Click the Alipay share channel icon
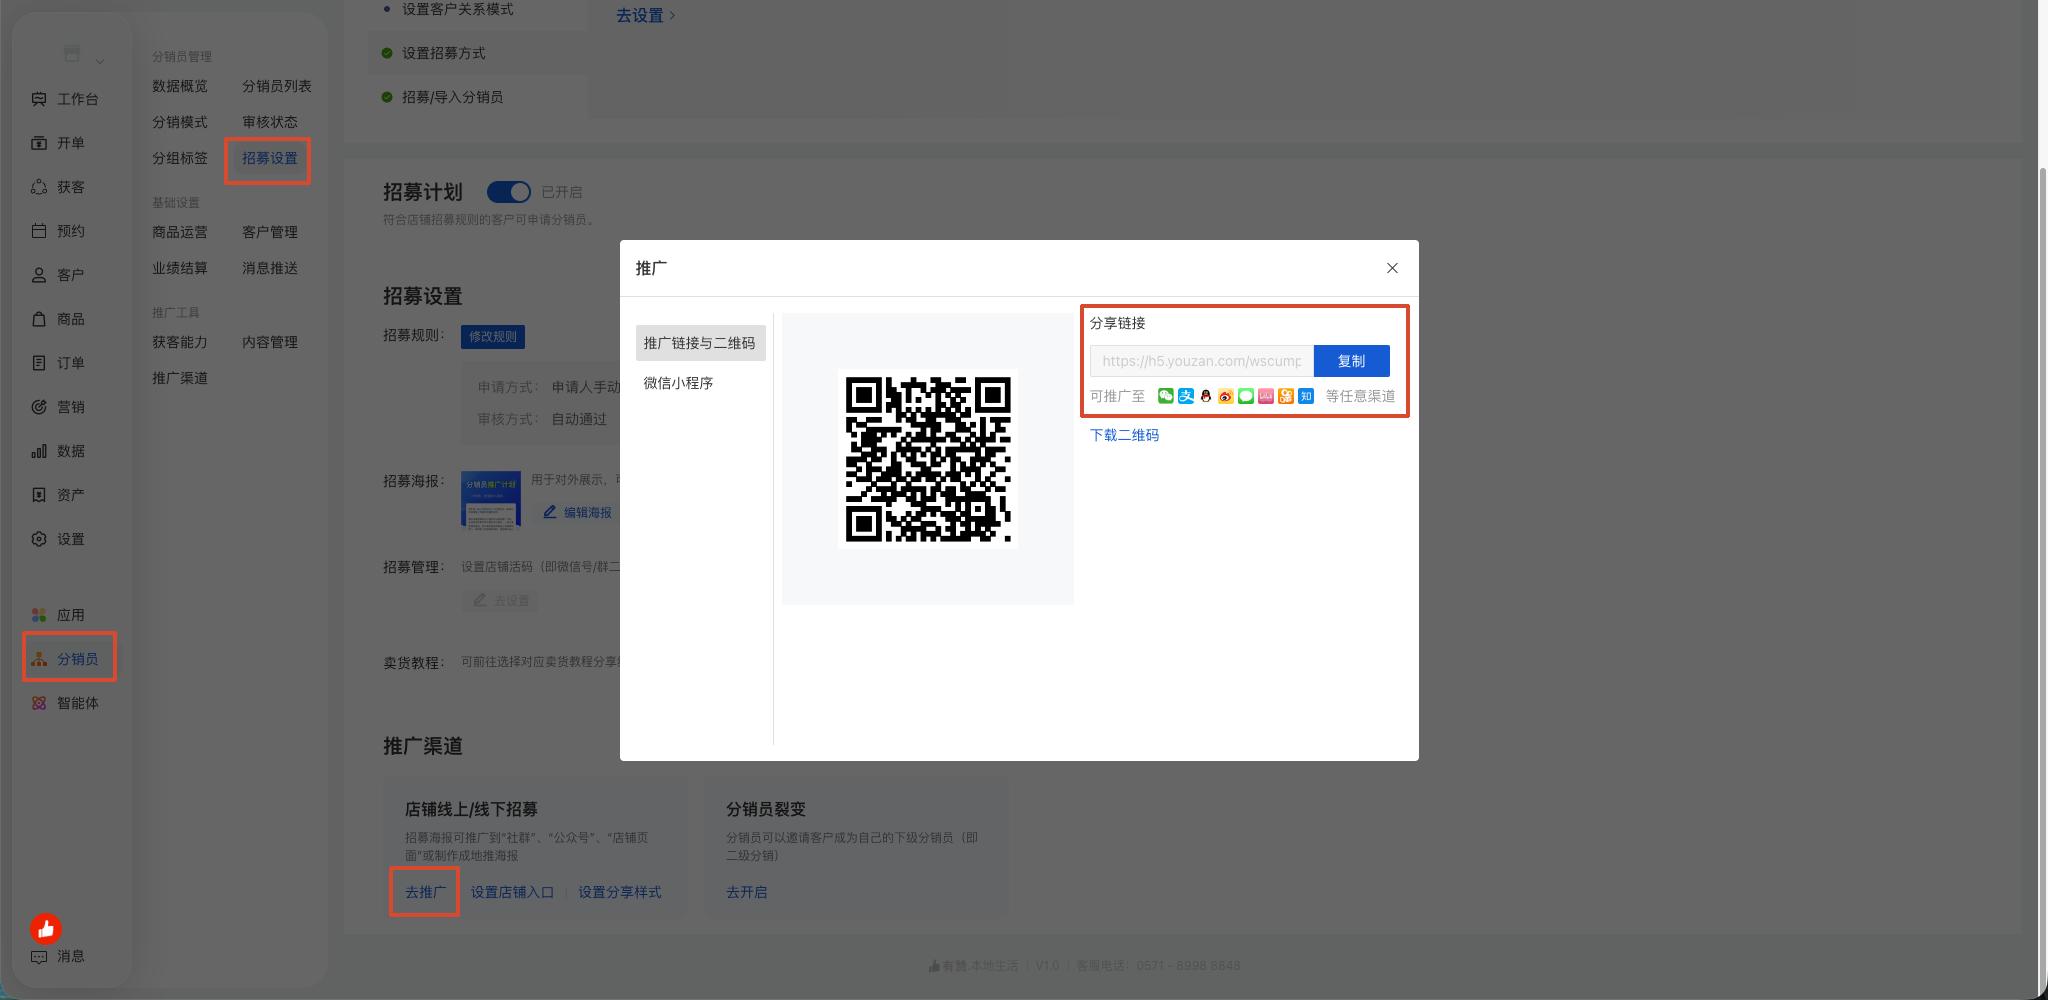2048x1000 pixels. coord(1186,396)
